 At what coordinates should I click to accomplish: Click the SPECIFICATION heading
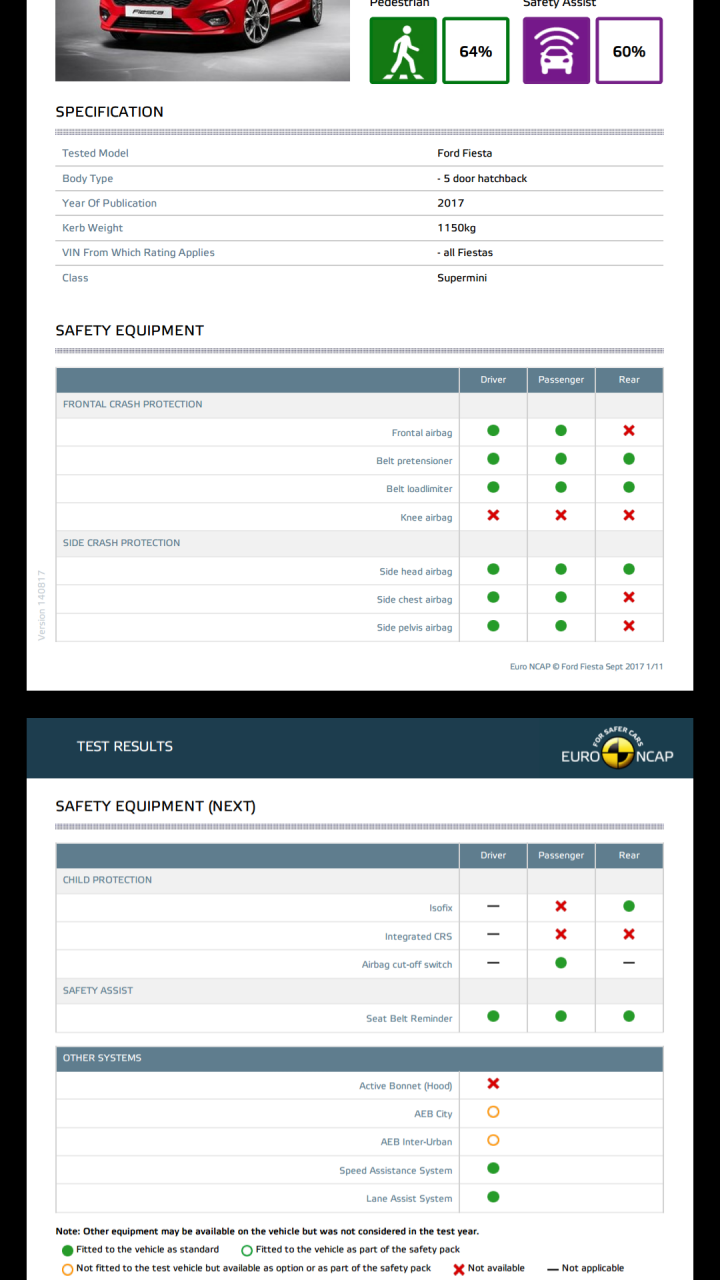click(109, 112)
